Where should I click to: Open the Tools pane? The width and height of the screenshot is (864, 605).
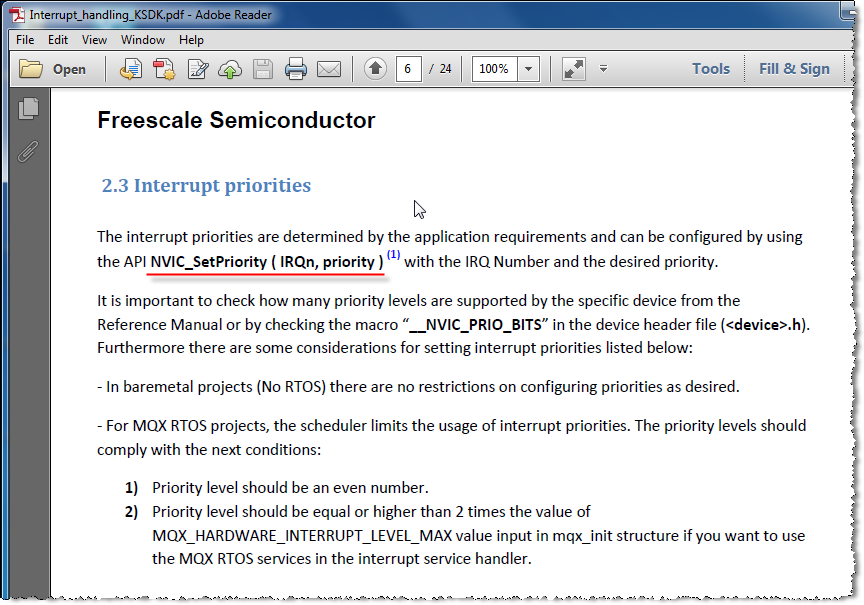(711, 69)
